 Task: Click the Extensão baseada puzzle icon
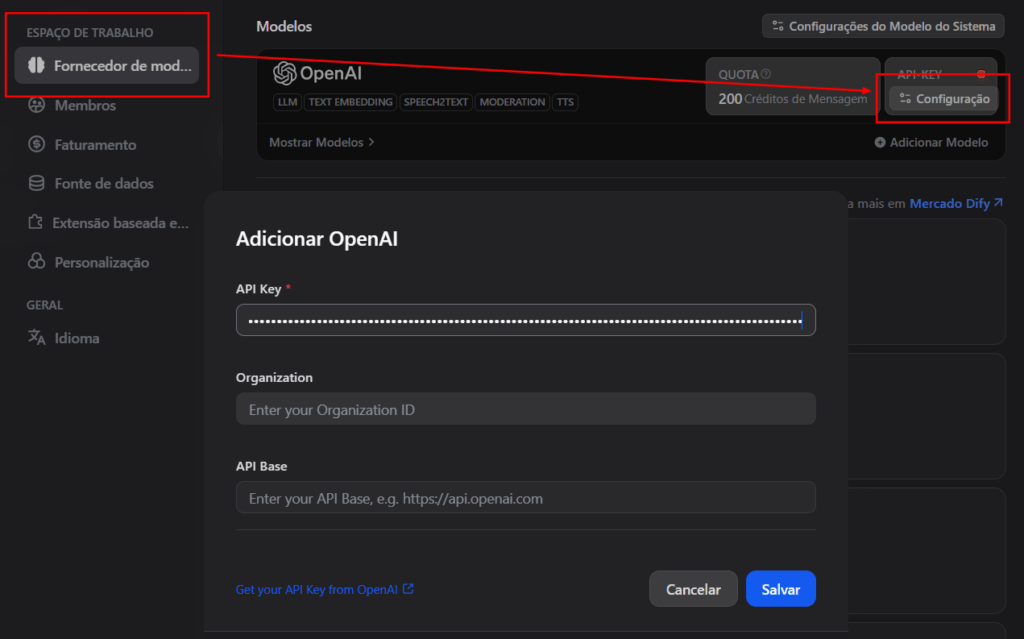pos(35,222)
